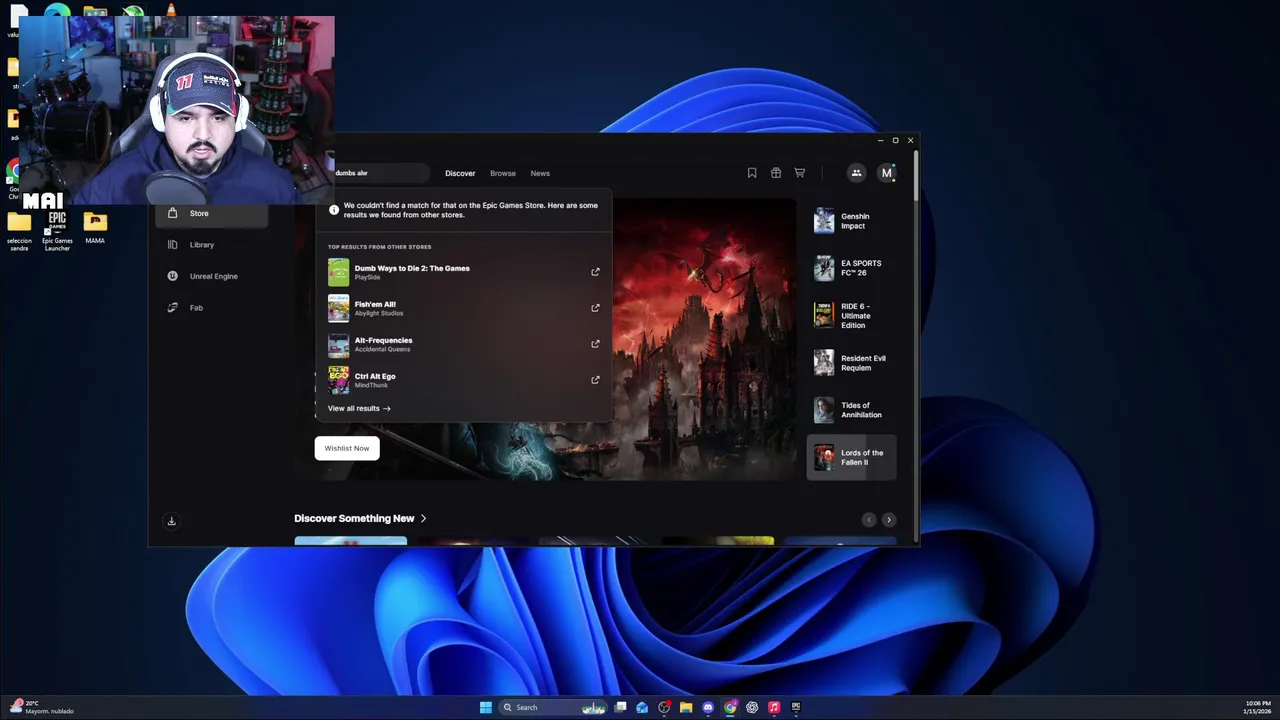Click external link icon for Ctrl Alt Ego

(595, 380)
